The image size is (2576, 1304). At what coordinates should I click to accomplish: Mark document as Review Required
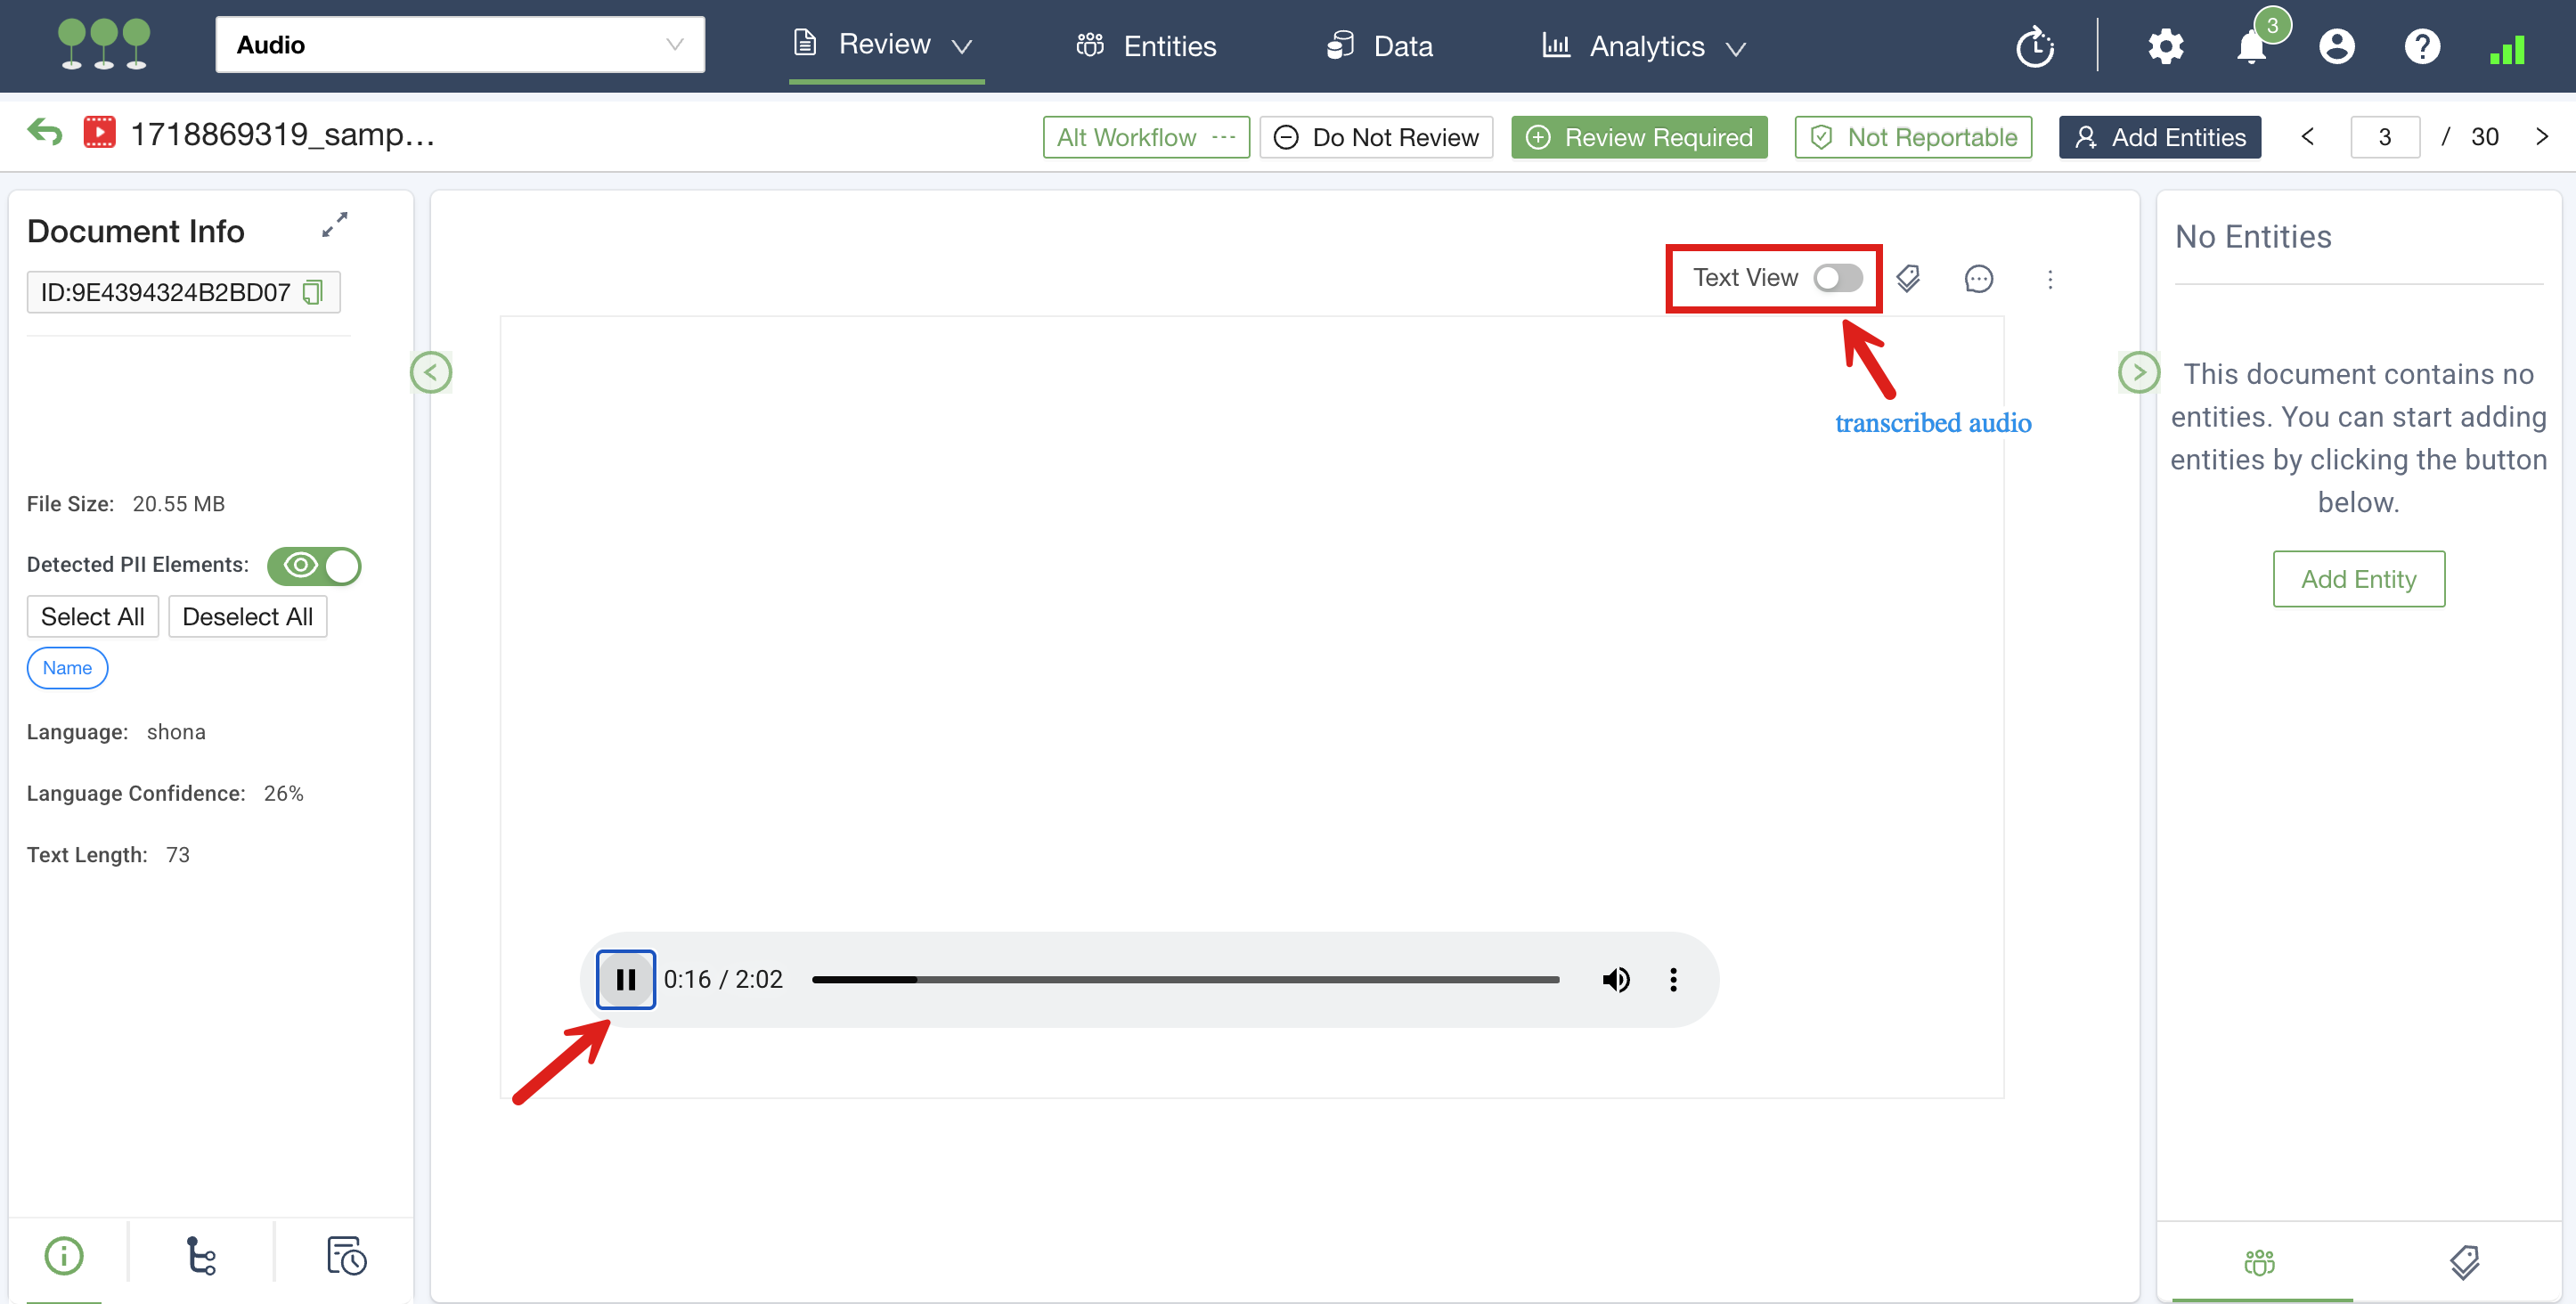(1639, 137)
